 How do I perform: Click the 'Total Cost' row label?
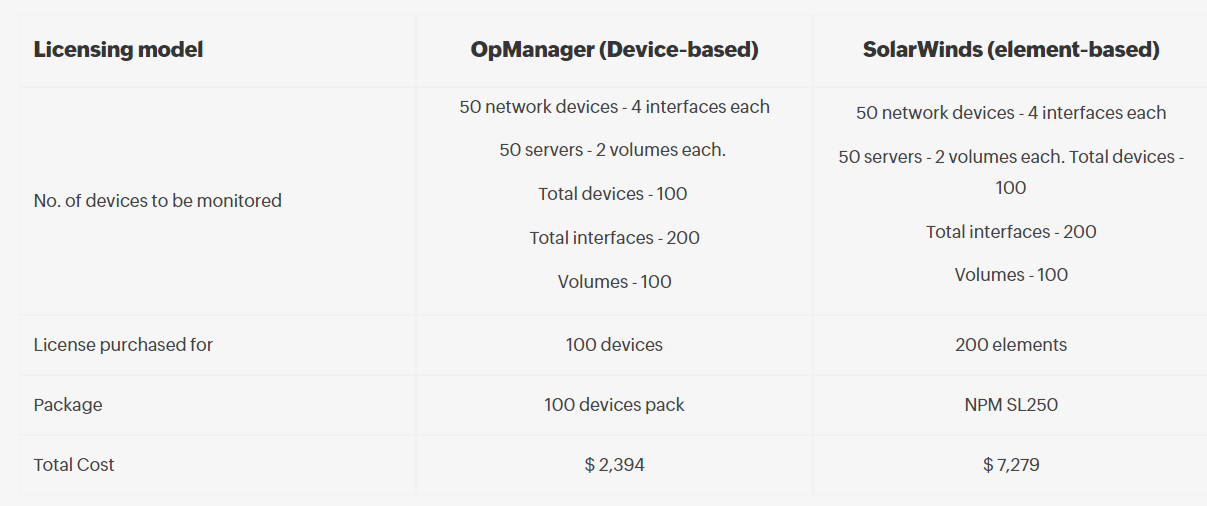[x=74, y=465]
